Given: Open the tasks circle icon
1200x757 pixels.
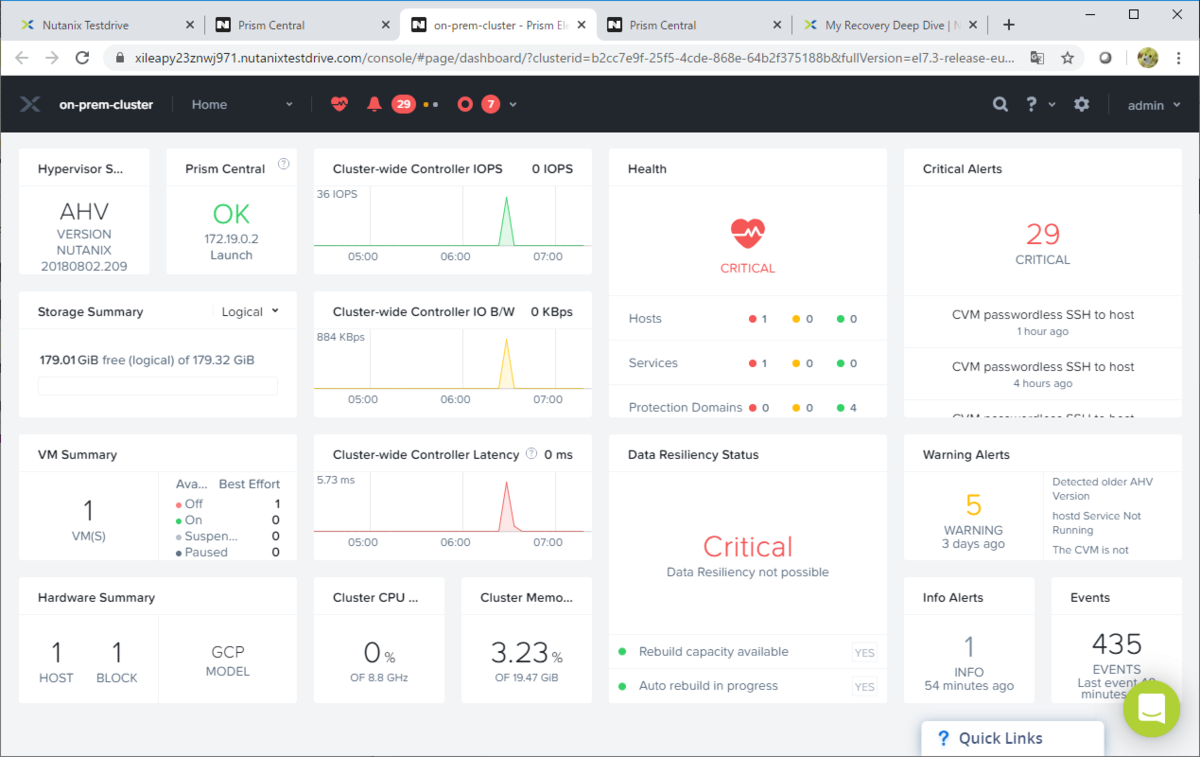Looking at the screenshot, I should [464, 104].
